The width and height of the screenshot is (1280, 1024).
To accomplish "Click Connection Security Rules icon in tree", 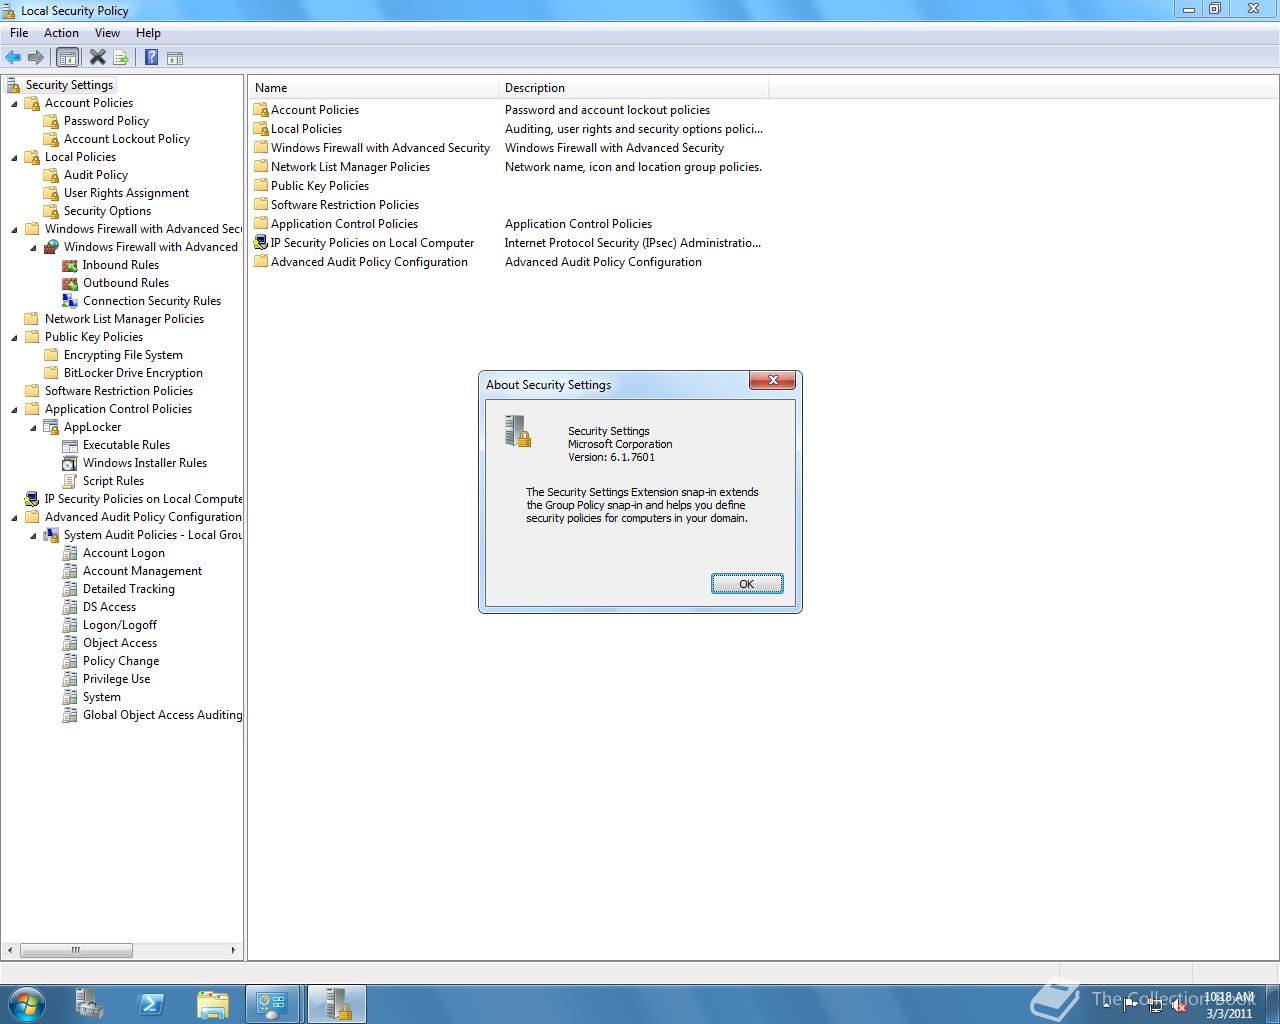I will click(x=70, y=301).
